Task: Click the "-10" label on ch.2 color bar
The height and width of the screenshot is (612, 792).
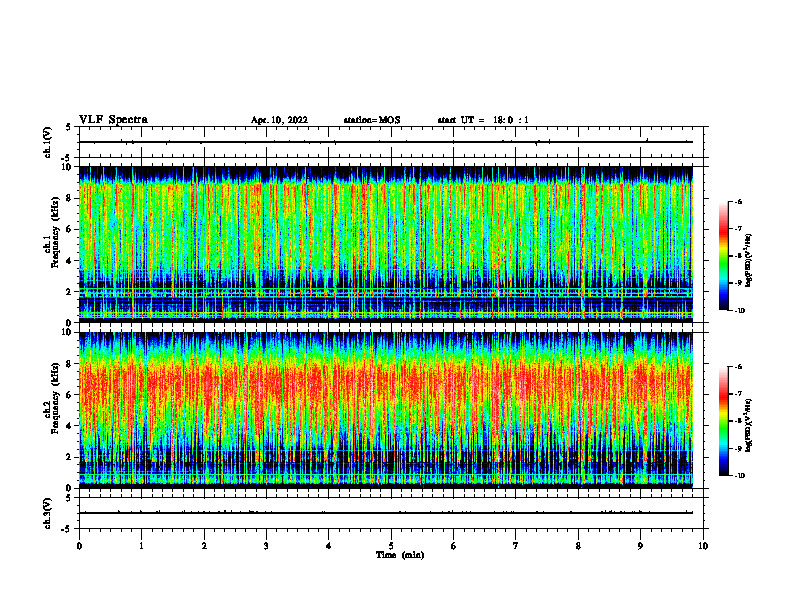Action: (x=740, y=476)
